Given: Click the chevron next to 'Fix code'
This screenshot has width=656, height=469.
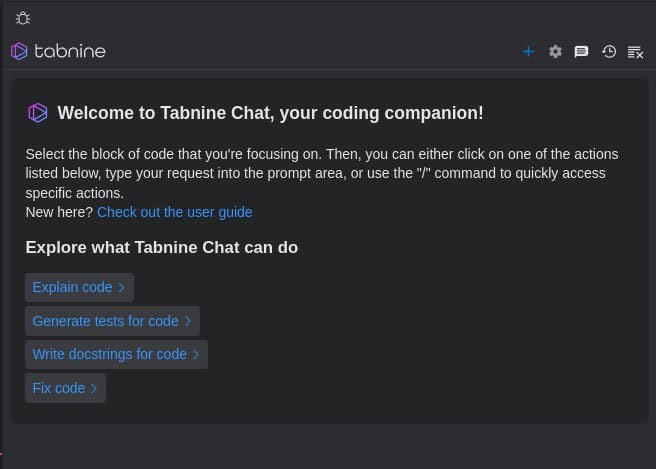Looking at the screenshot, I should (94, 389).
